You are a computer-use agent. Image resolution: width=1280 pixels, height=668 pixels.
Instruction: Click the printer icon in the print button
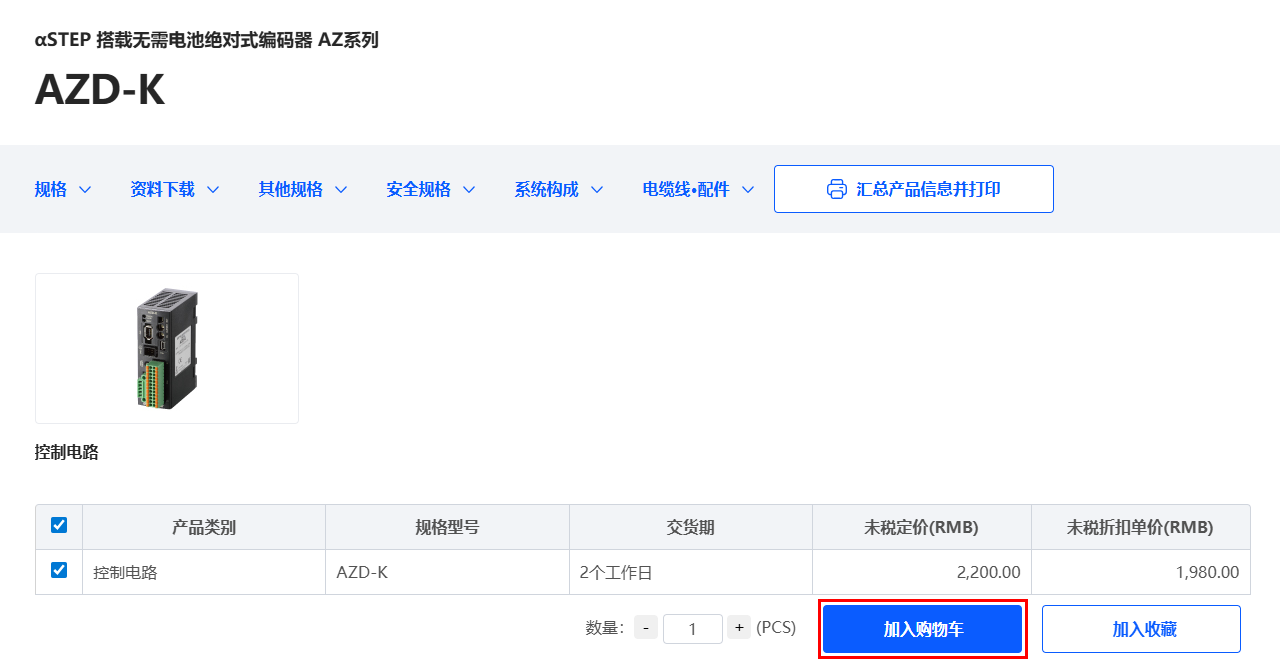click(x=837, y=189)
